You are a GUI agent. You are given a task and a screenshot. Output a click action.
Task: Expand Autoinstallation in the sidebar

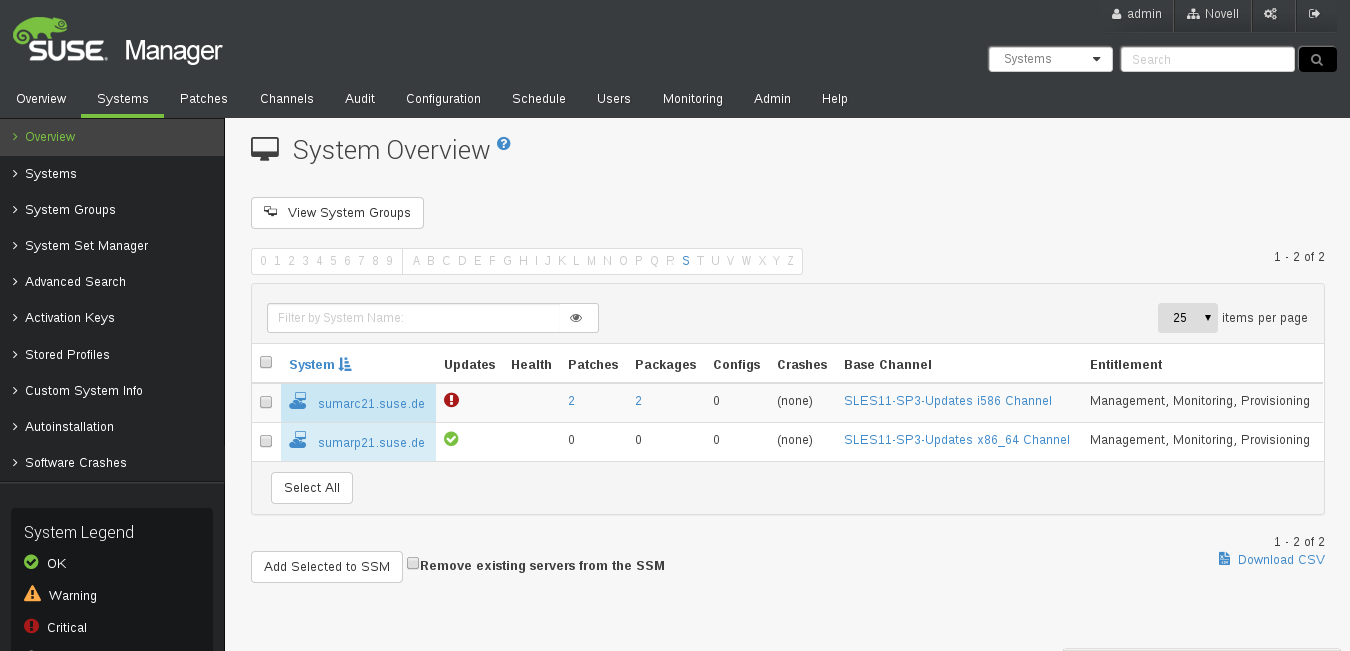[x=112, y=427]
